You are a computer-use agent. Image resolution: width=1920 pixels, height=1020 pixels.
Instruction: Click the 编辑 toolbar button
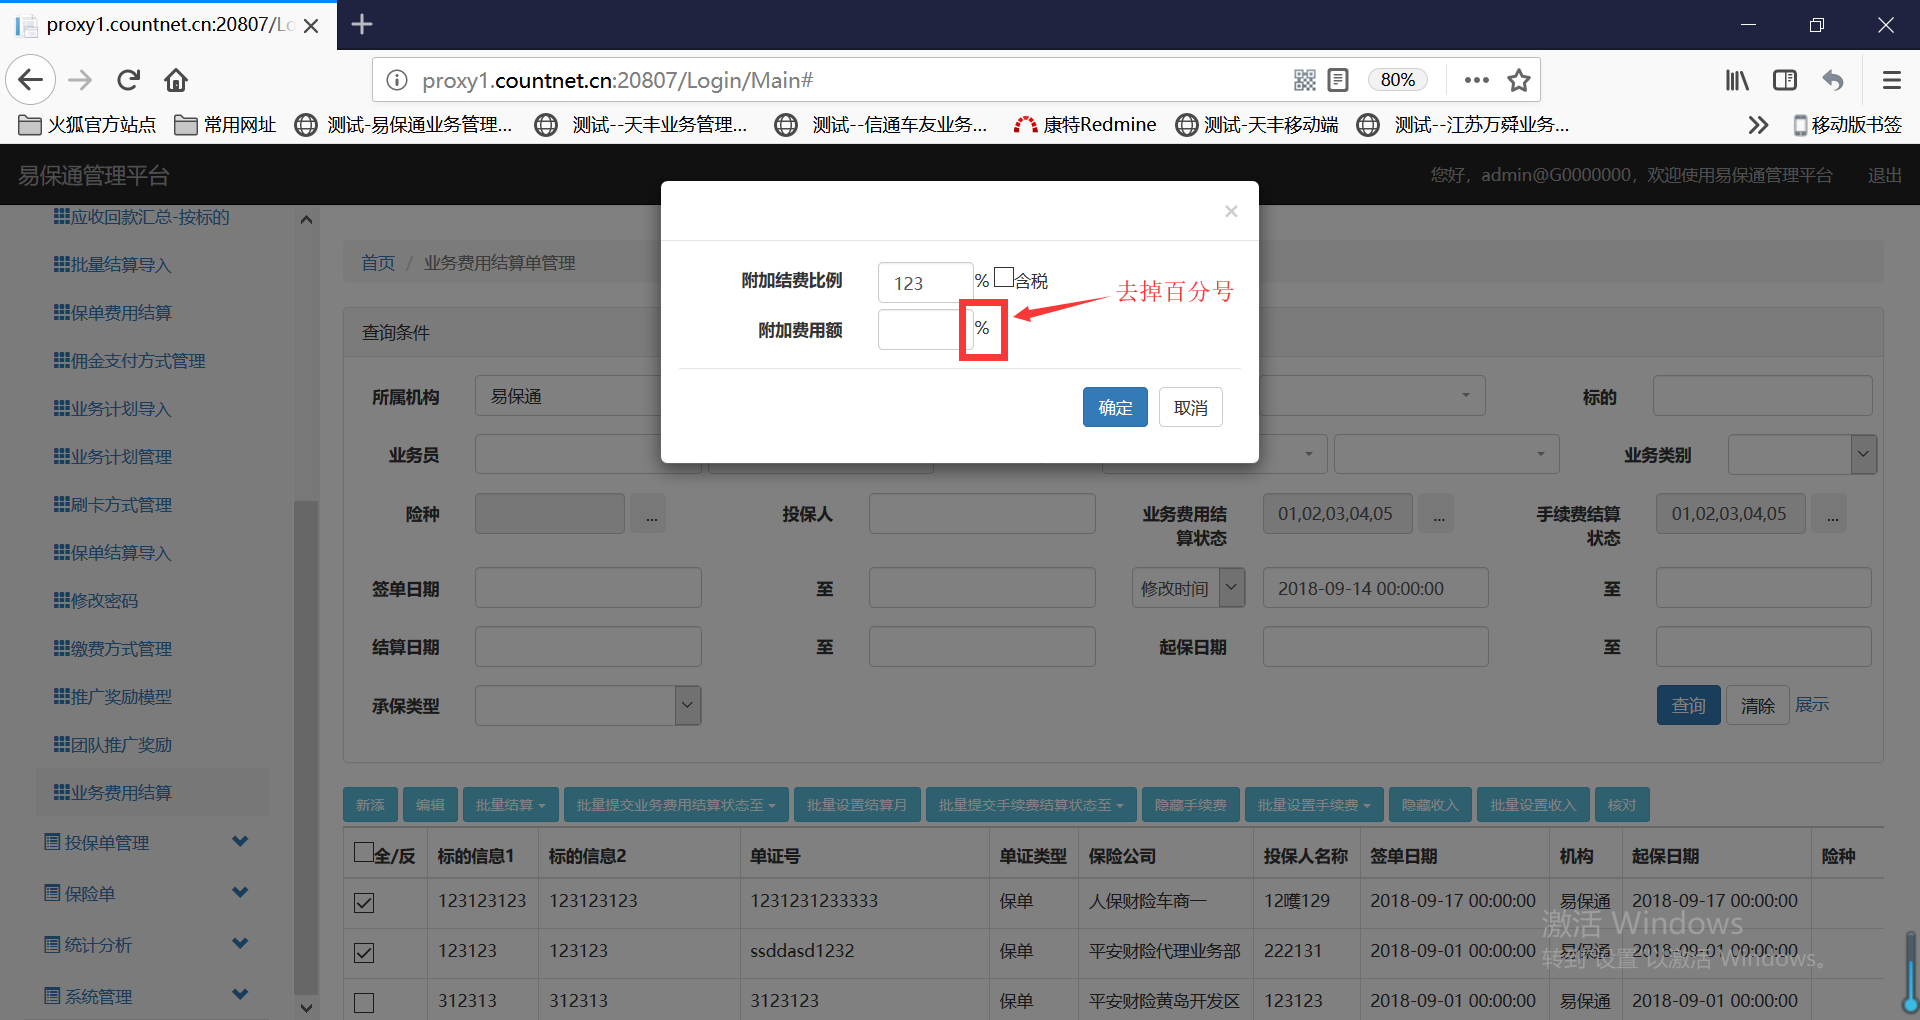point(430,805)
